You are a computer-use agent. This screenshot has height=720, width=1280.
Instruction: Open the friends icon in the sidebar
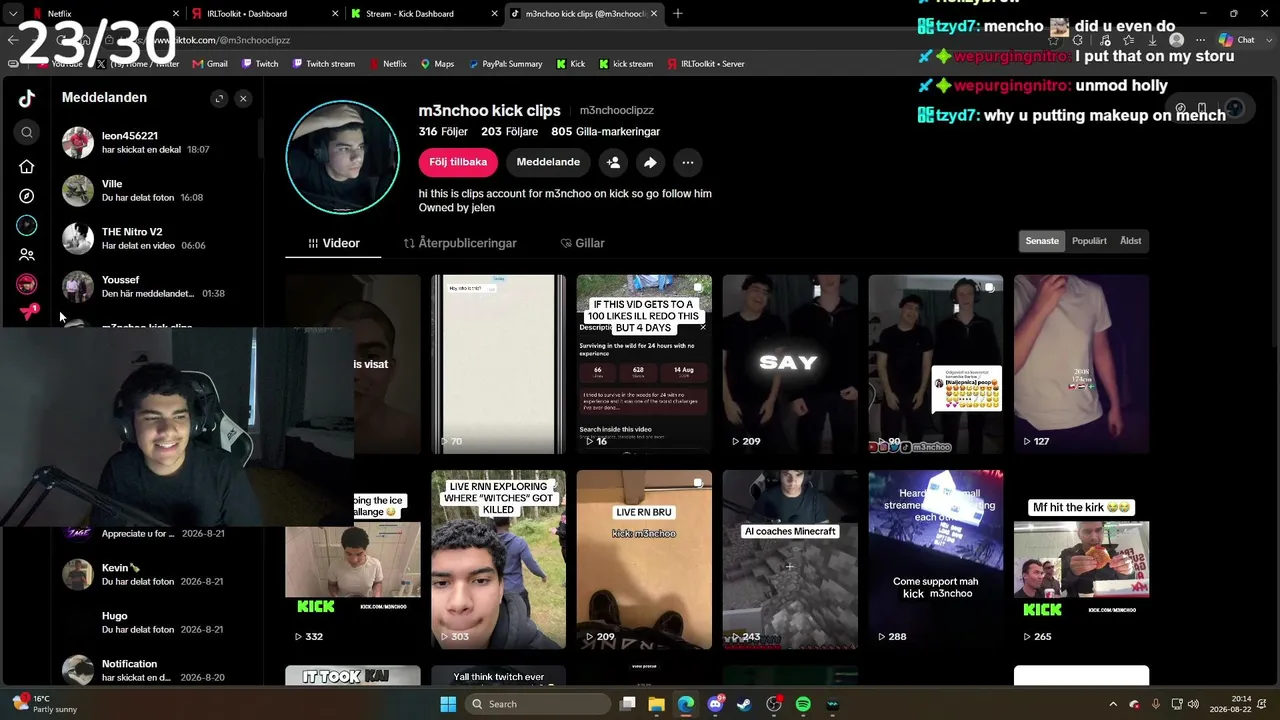point(27,255)
